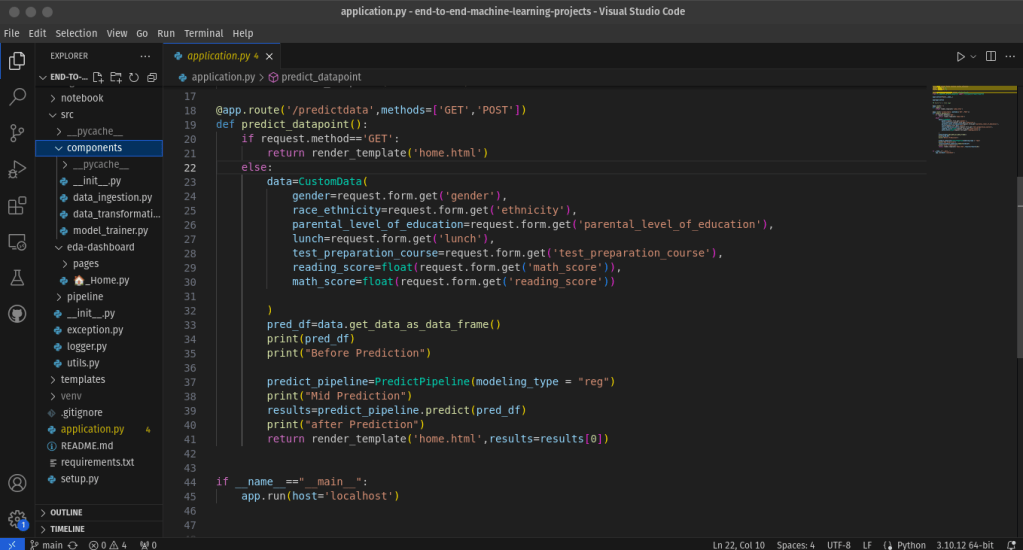Viewport: 1023px width, 550px height.
Task: Expand the notebook folder
Action: coord(81,98)
